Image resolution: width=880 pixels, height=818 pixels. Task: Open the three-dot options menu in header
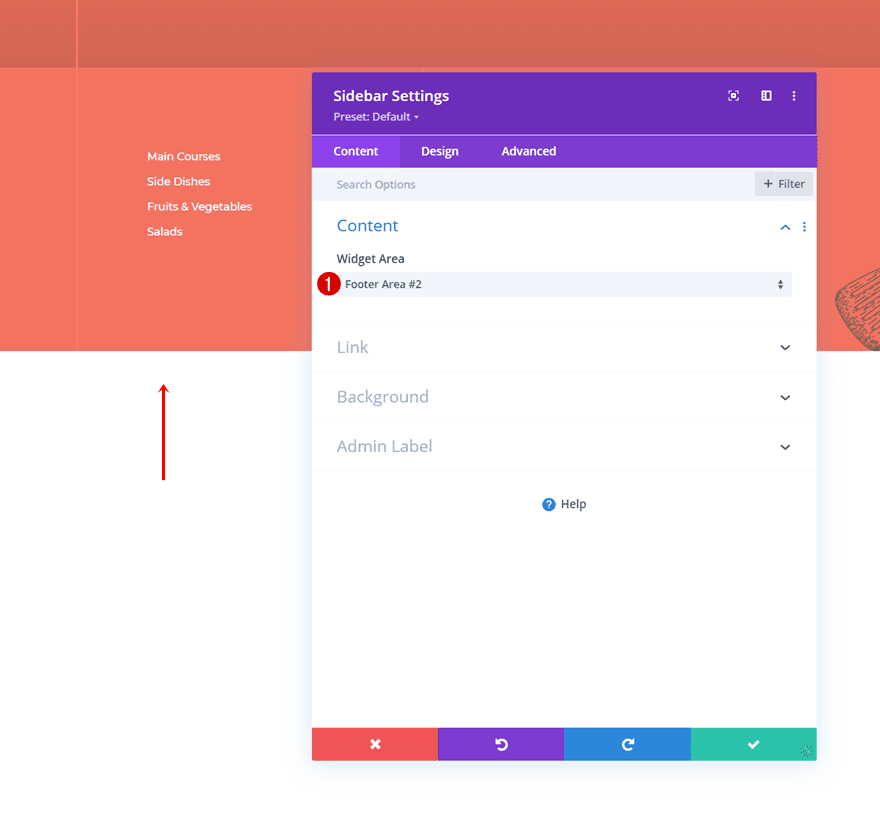click(x=794, y=95)
